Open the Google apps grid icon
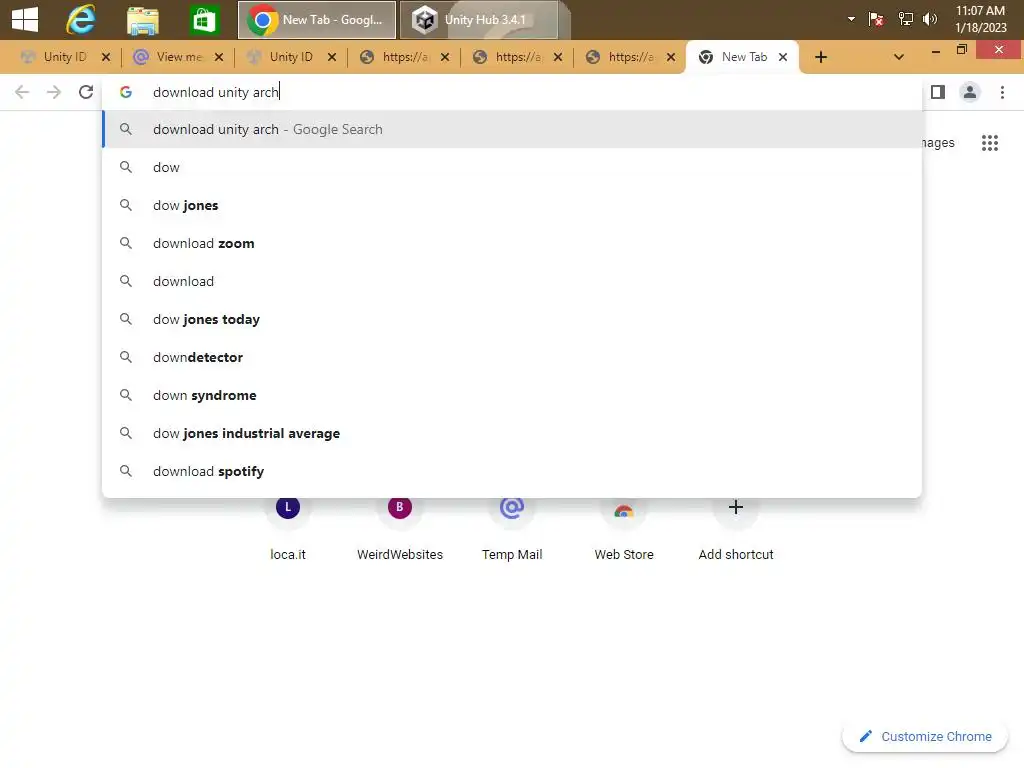Image resolution: width=1024 pixels, height=768 pixels. (x=990, y=142)
